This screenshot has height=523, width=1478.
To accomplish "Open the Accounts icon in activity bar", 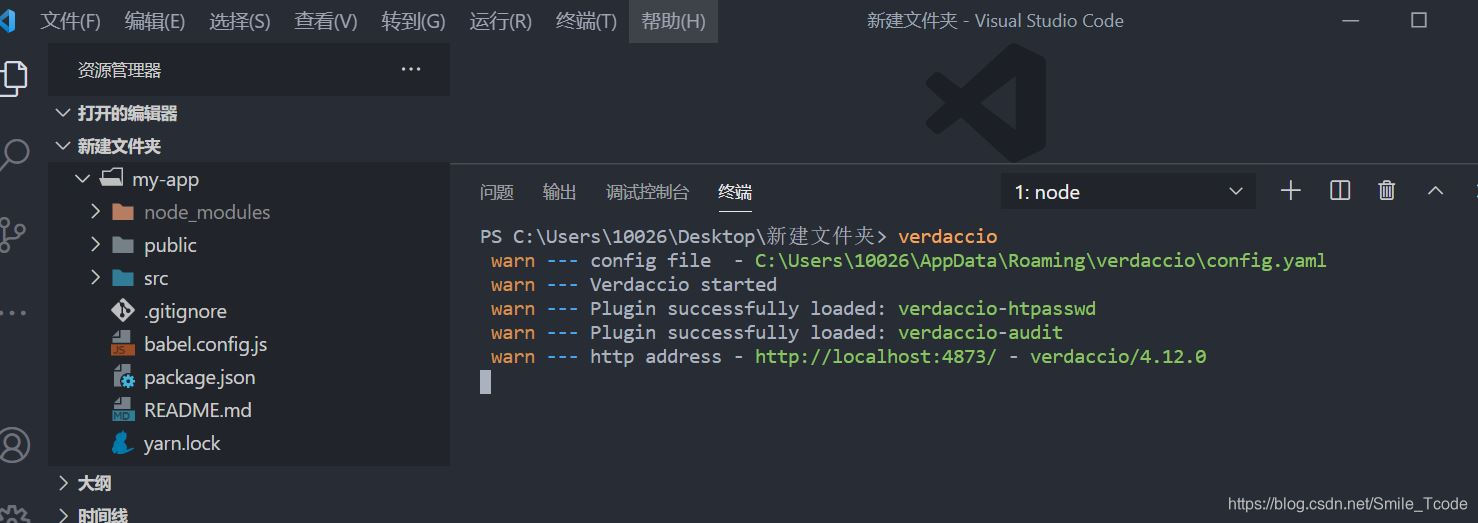I will click(13, 444).
